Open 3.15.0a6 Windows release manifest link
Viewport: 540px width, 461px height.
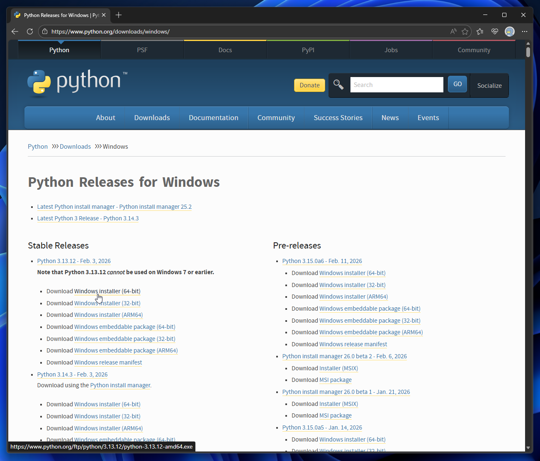pyautogui.click(x=353, y=344)
